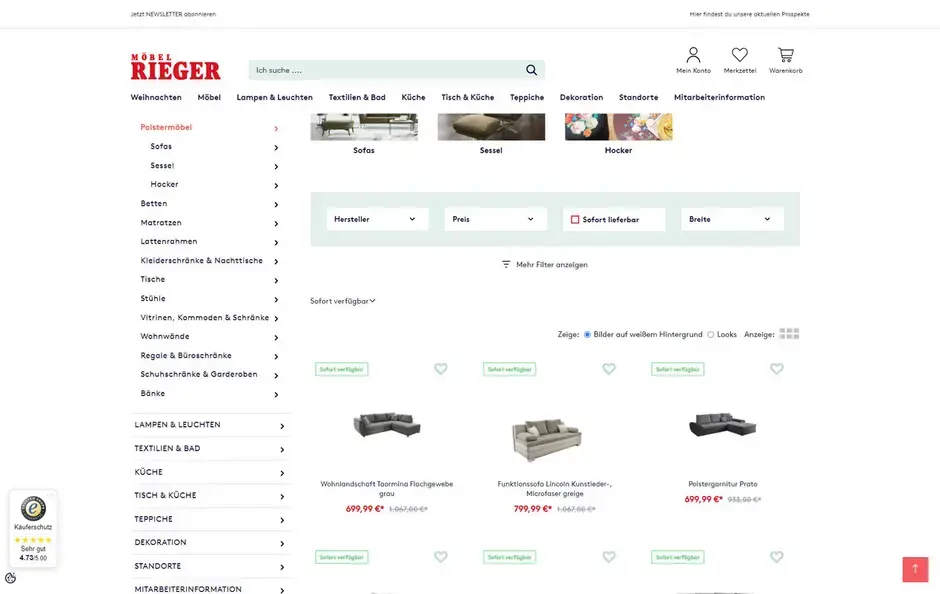Open the Warenkorb shopping cart icon
This screenshot has width=940, height=594.
click(x=786, y=55)
